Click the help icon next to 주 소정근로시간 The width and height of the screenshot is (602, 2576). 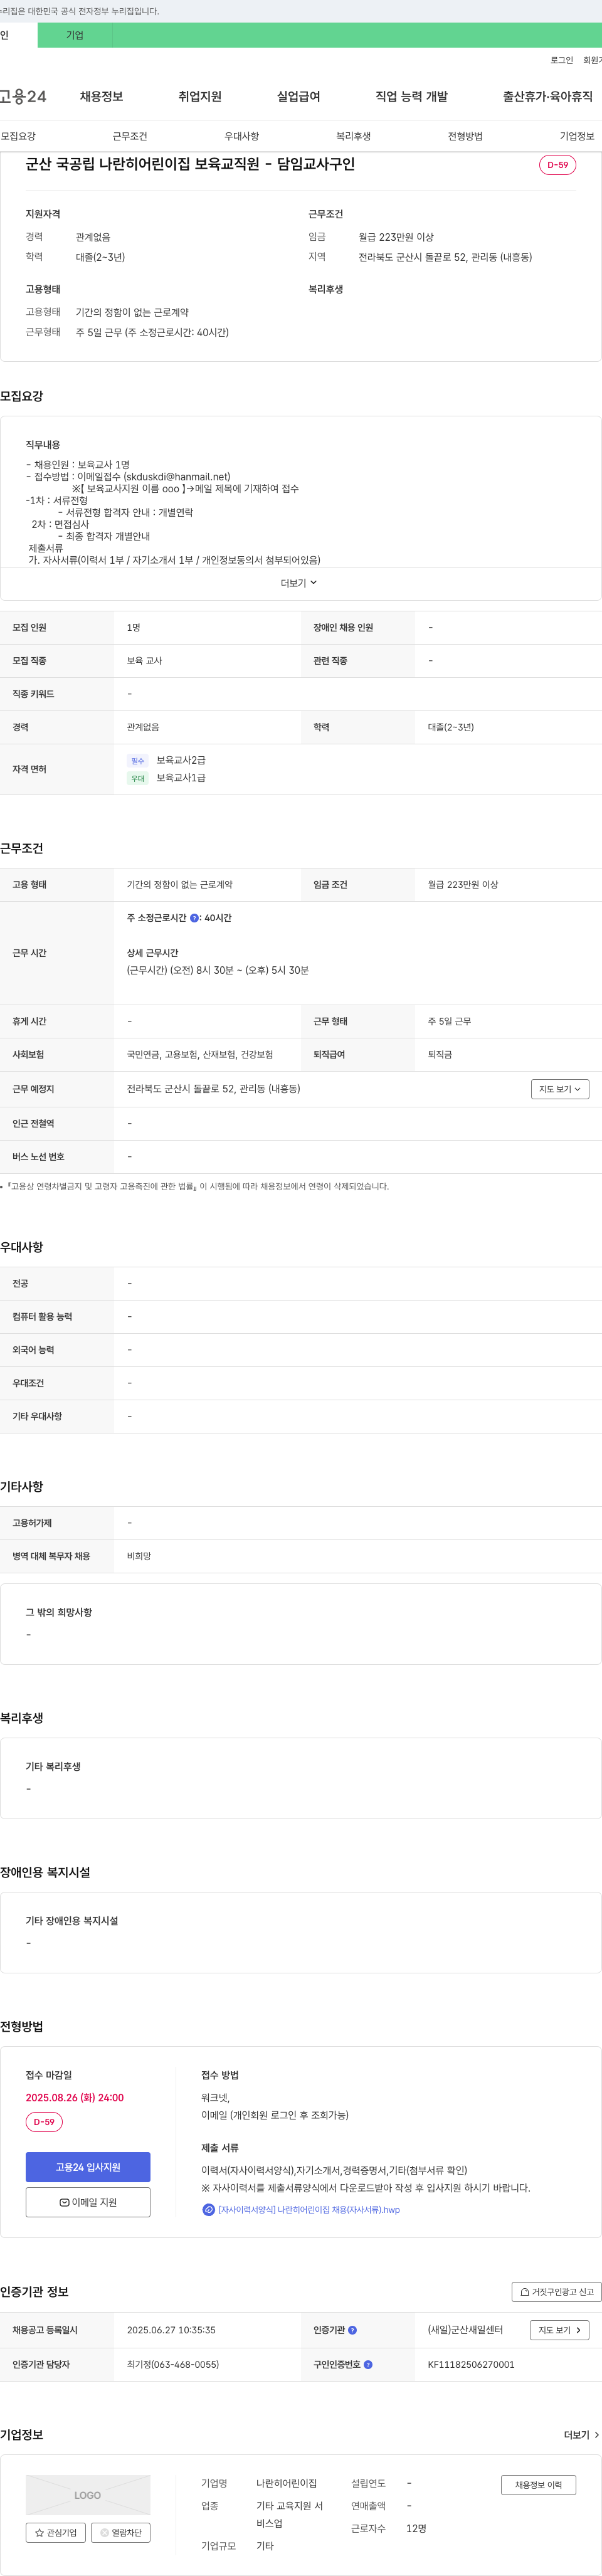pyautogui.click(x=194, y=918)
